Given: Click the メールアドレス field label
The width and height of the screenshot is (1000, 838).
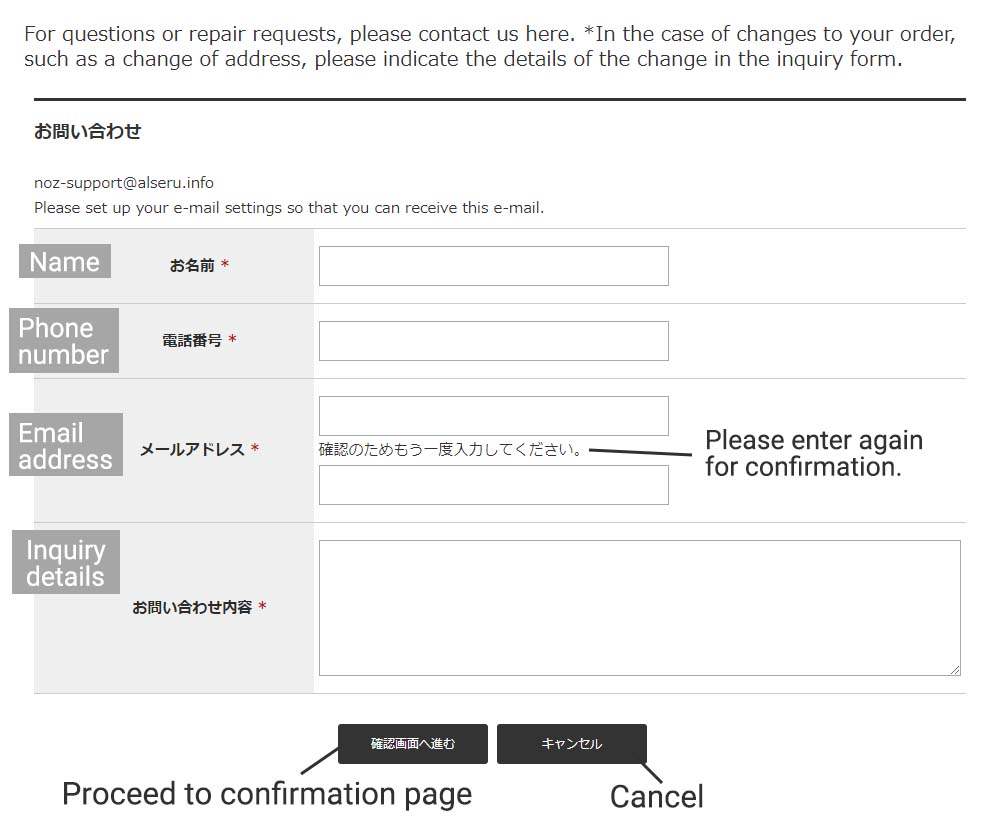Looking at the screenshot, I should [x=192, y=450].
